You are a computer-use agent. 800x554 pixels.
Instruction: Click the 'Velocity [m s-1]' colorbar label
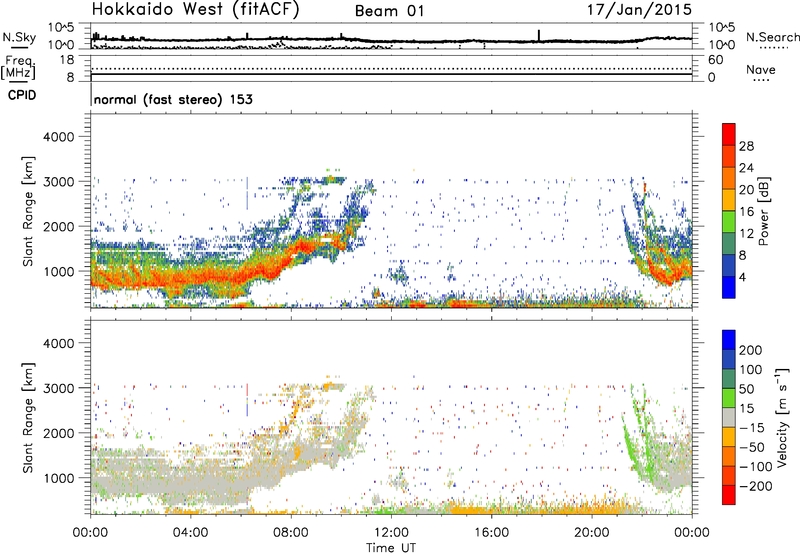(781, 417)
